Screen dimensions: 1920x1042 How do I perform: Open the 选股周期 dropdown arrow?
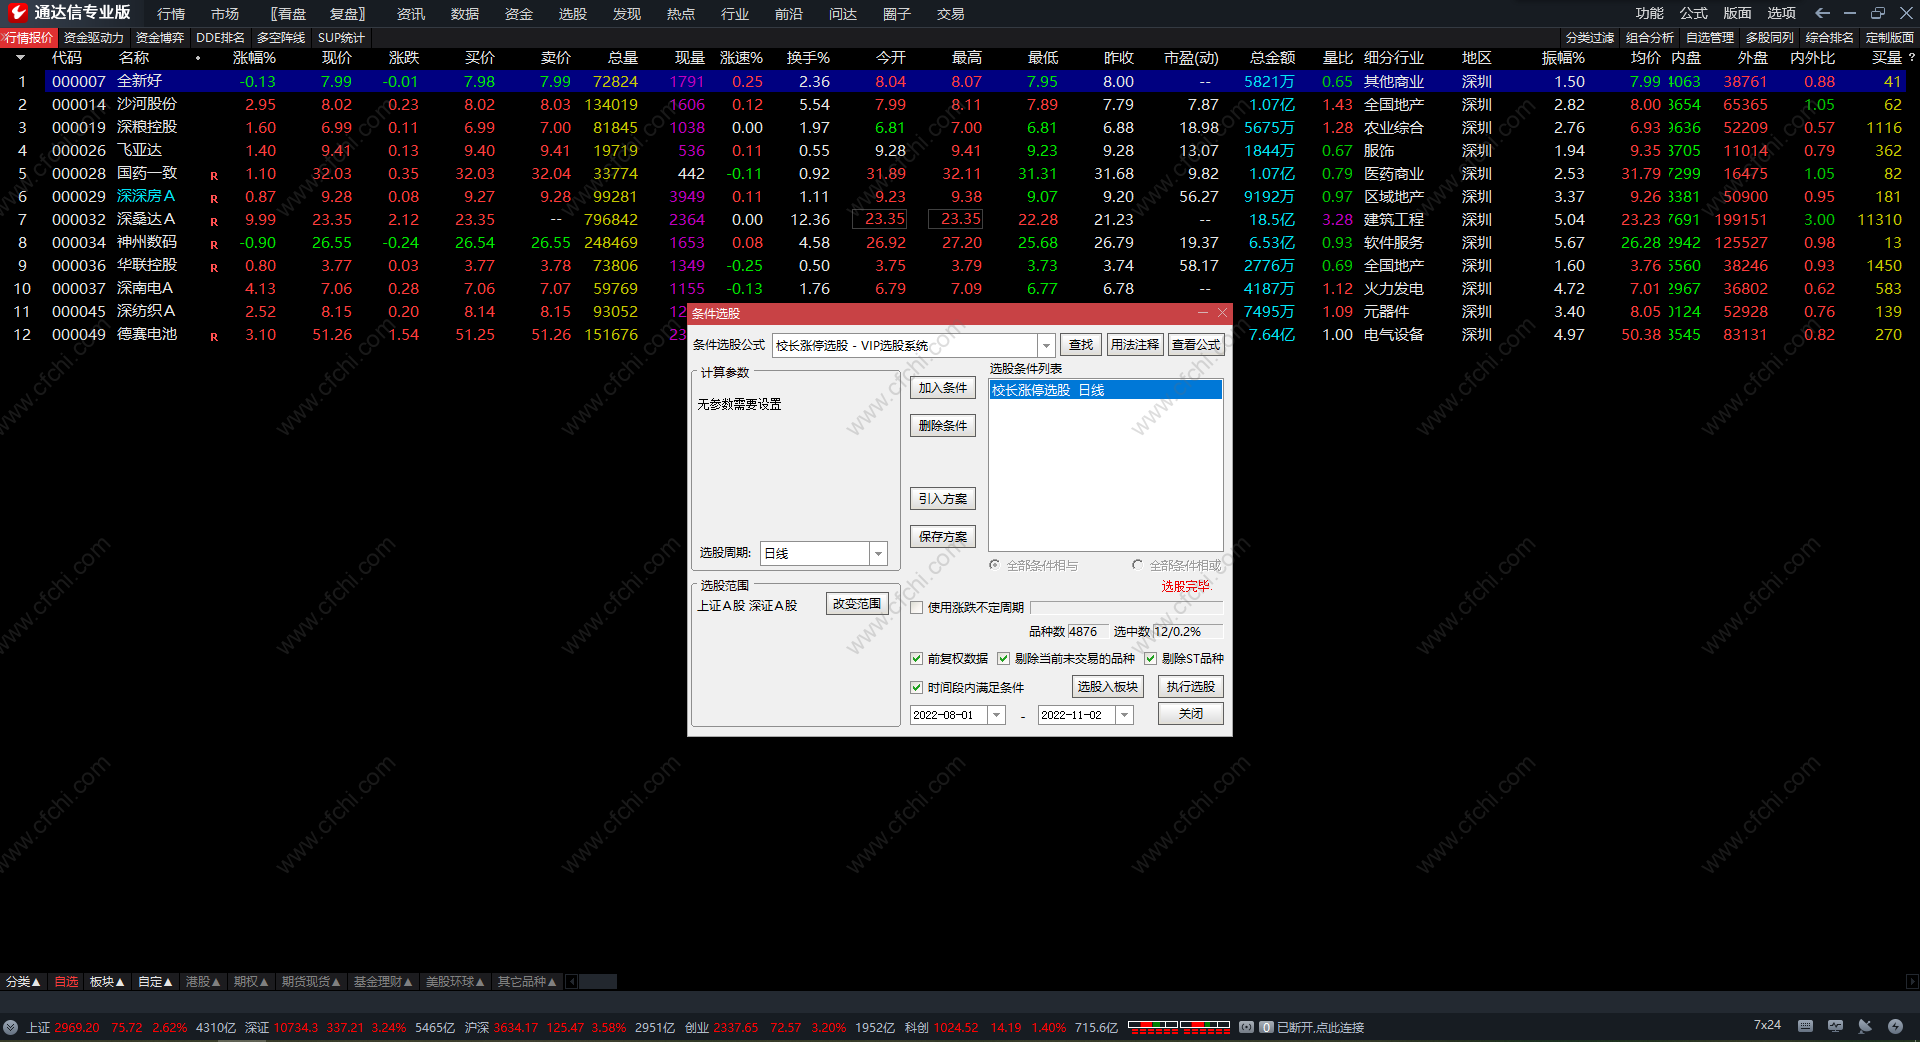pos(878,553)
